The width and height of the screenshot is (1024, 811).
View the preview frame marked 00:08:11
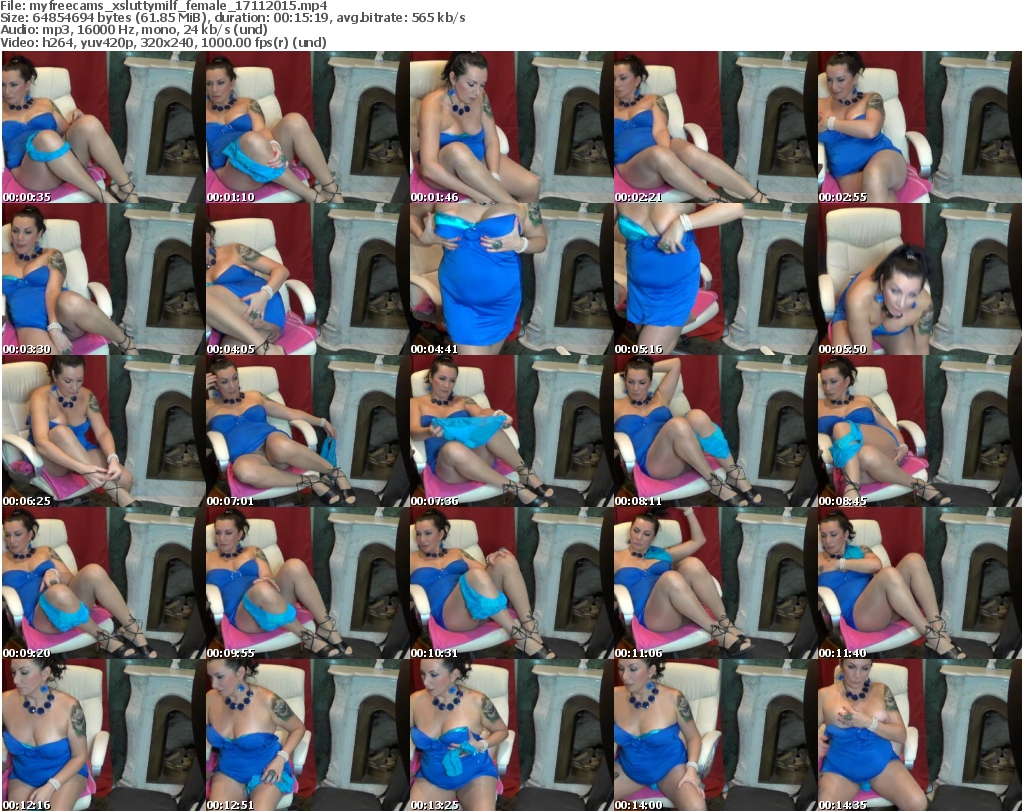(x=715, y=432)
